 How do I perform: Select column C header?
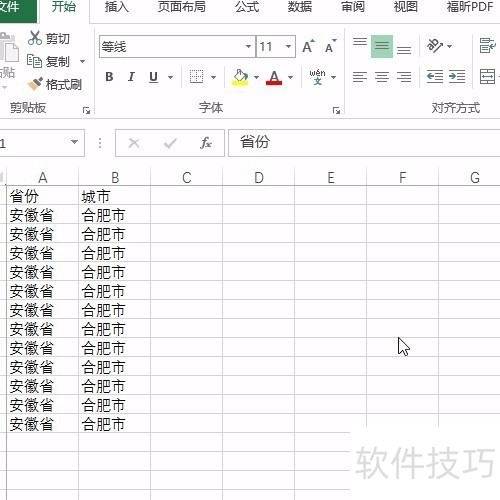pos(187,177)
